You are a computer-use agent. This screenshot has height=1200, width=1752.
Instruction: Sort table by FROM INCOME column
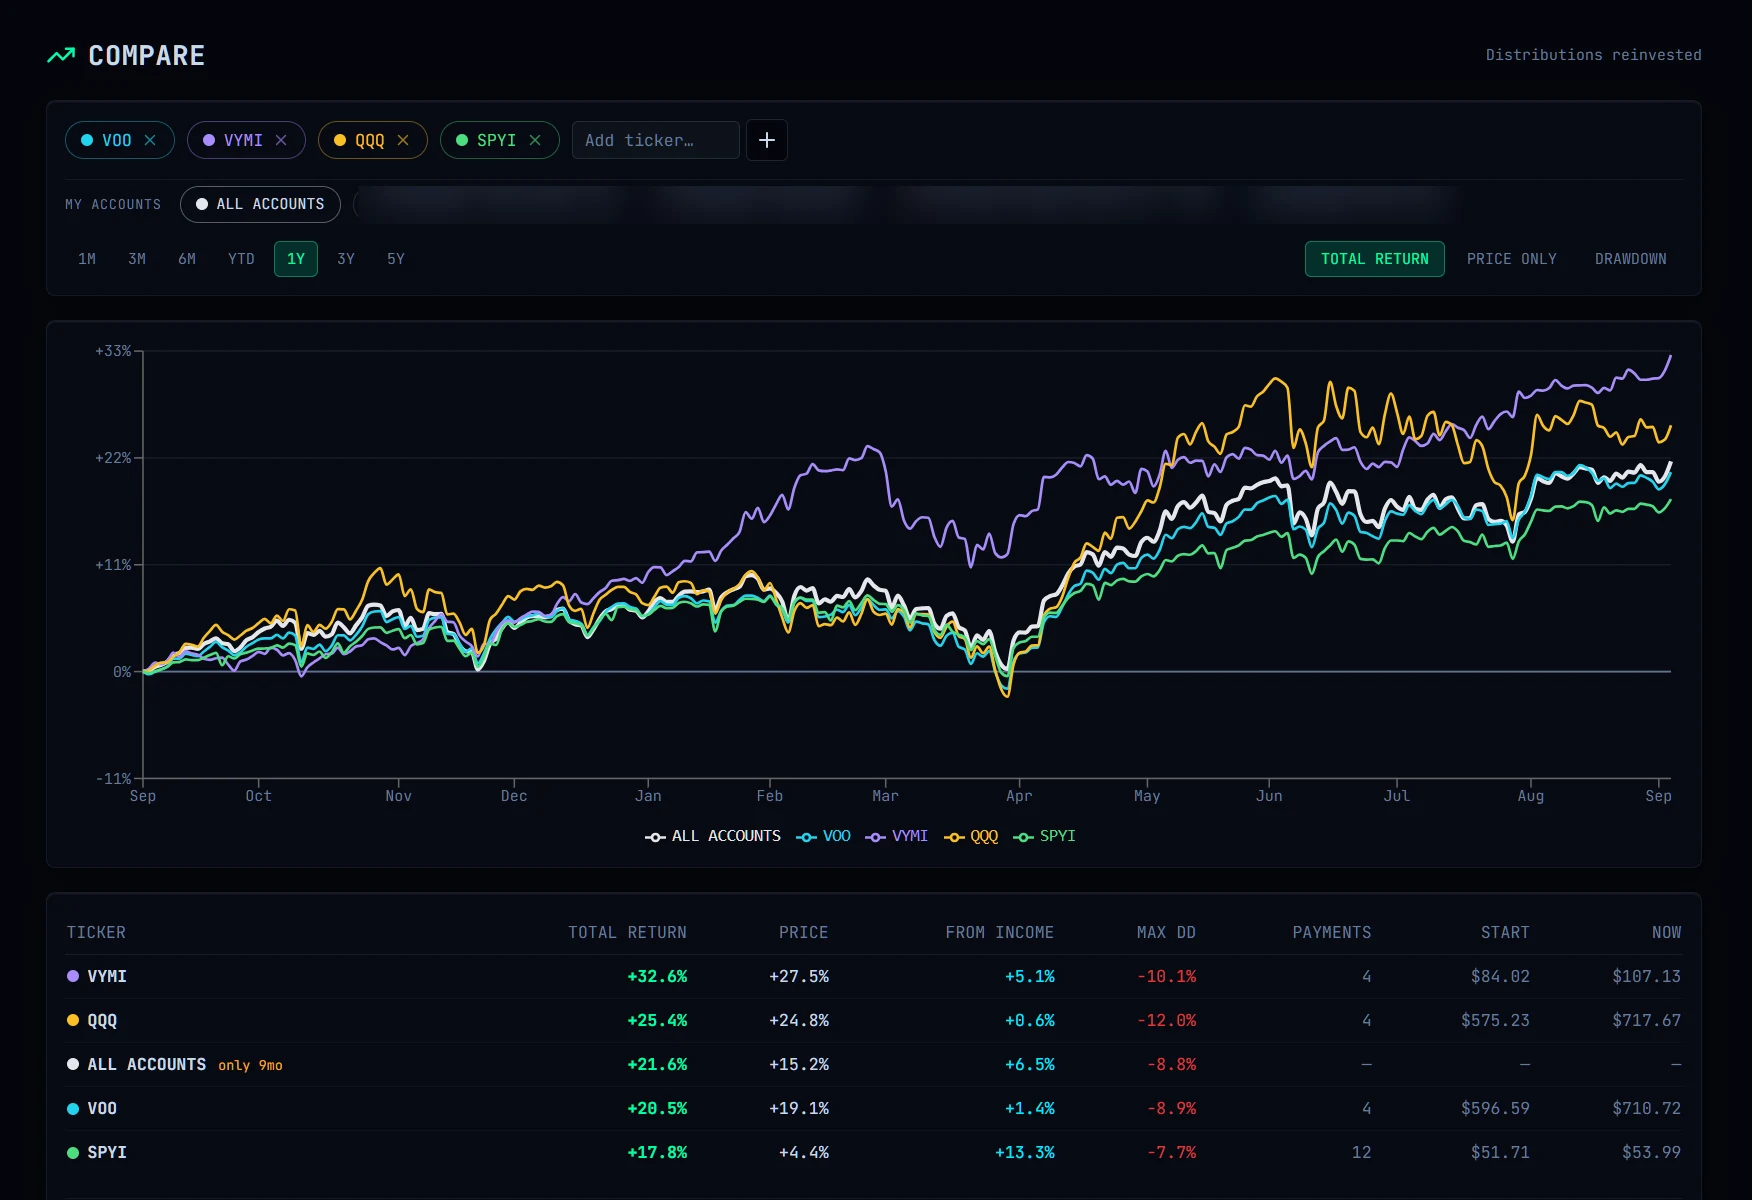[999, 933]
